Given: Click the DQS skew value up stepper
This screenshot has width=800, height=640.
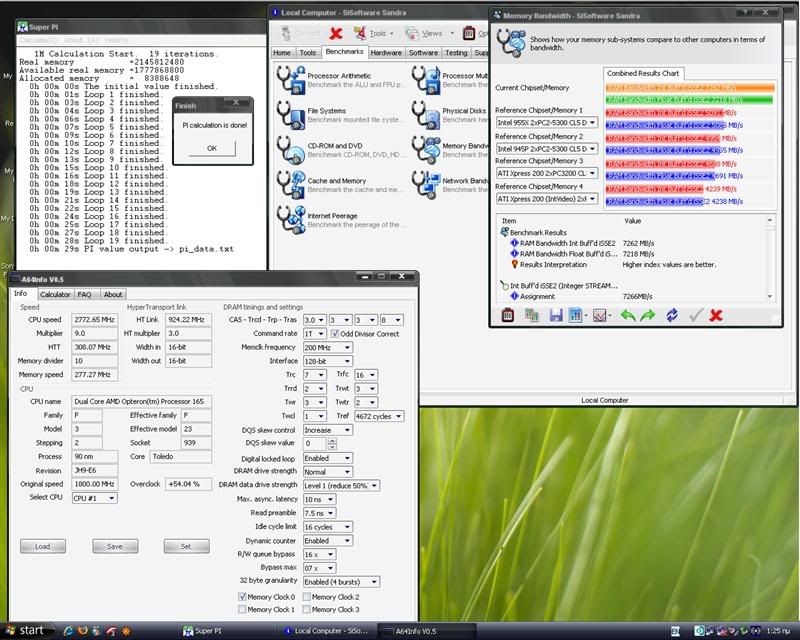Looking at the screenshot, I should [x=333, y=440].
